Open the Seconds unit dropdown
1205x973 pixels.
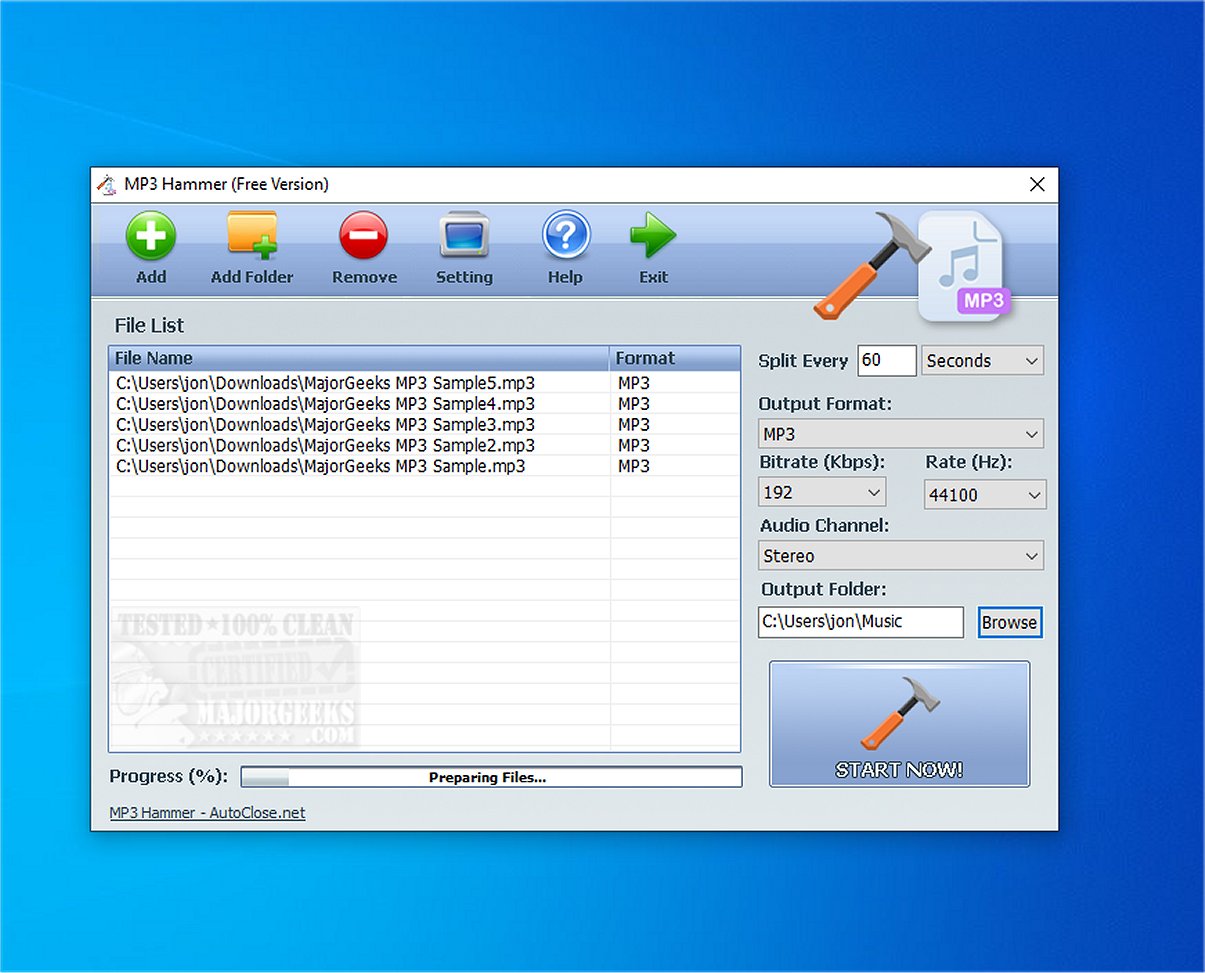(982, 361)
